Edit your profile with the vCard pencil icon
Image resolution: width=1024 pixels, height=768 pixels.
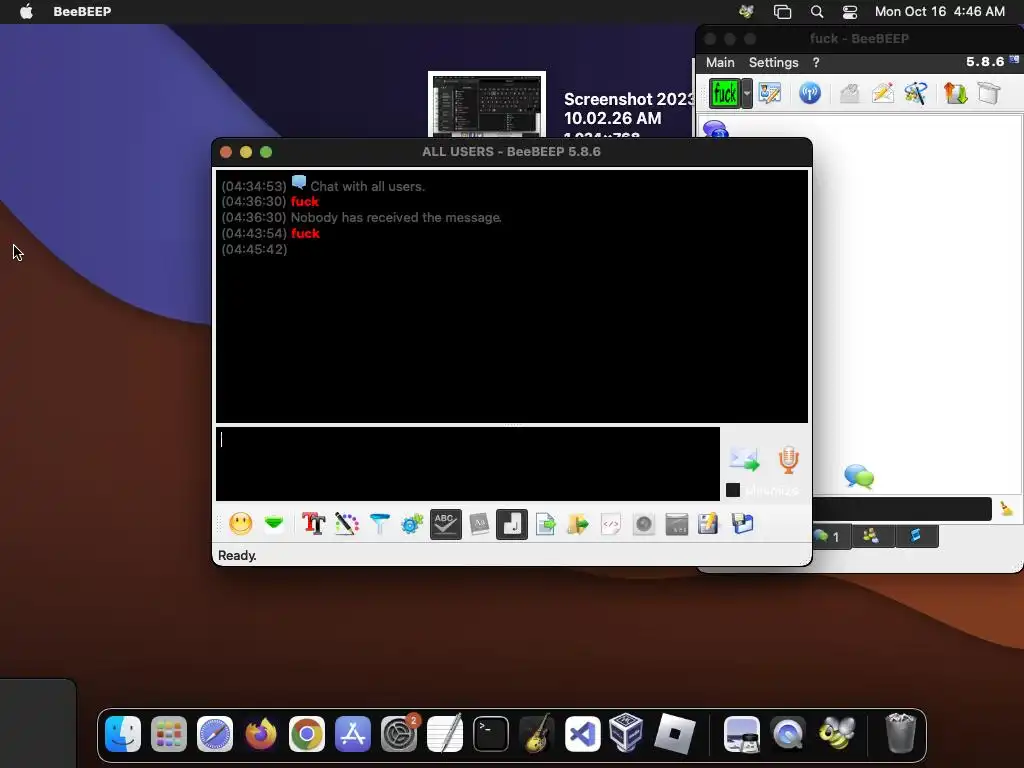769,93
